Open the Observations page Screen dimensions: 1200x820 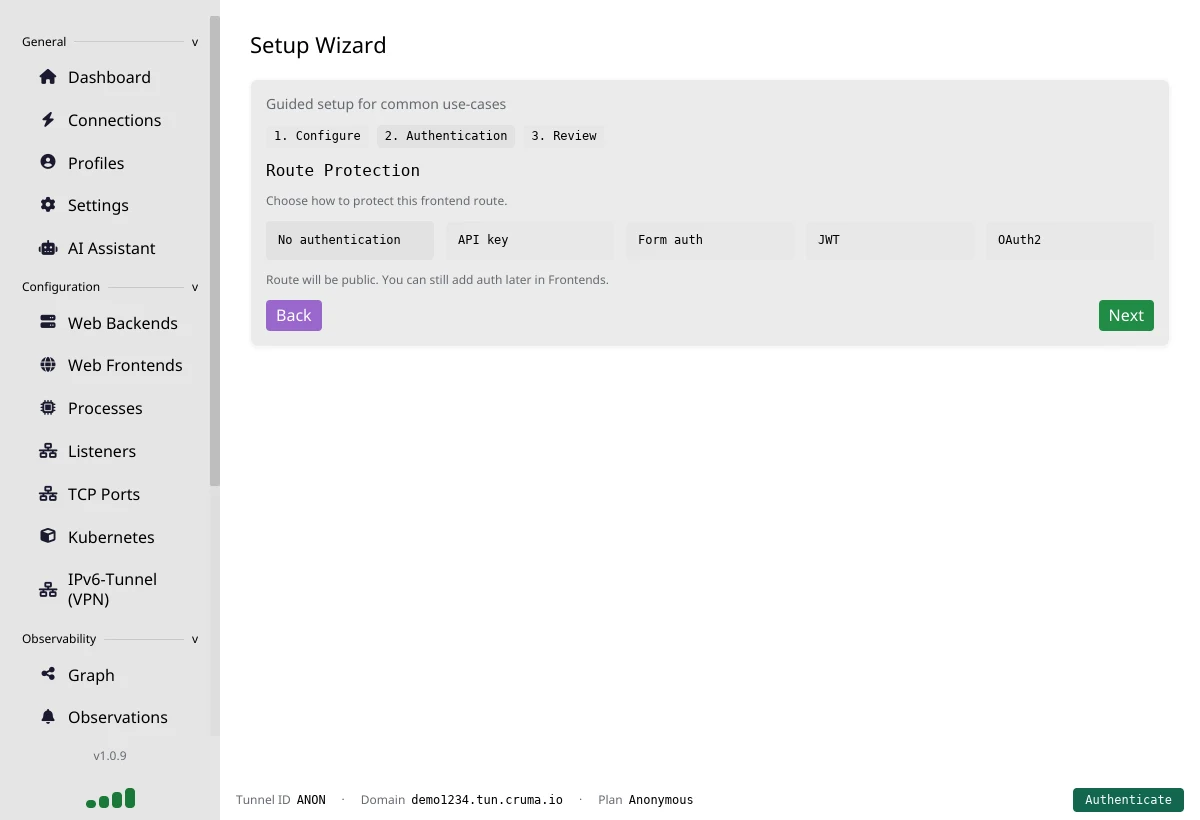[x=118, y=717]
